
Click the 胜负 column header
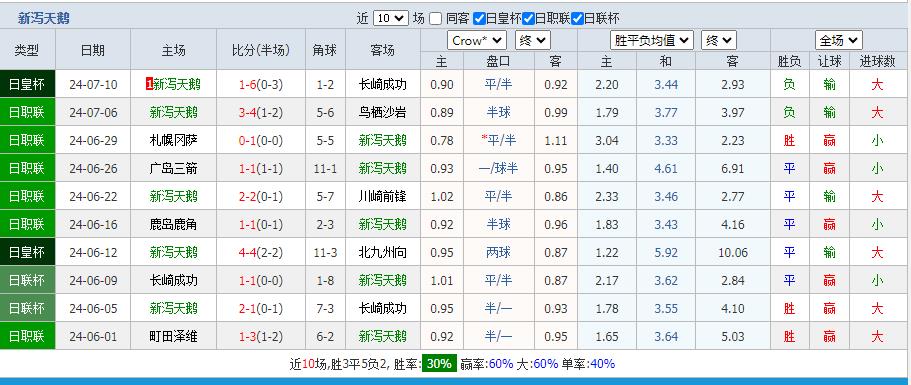tap(789, 61)
